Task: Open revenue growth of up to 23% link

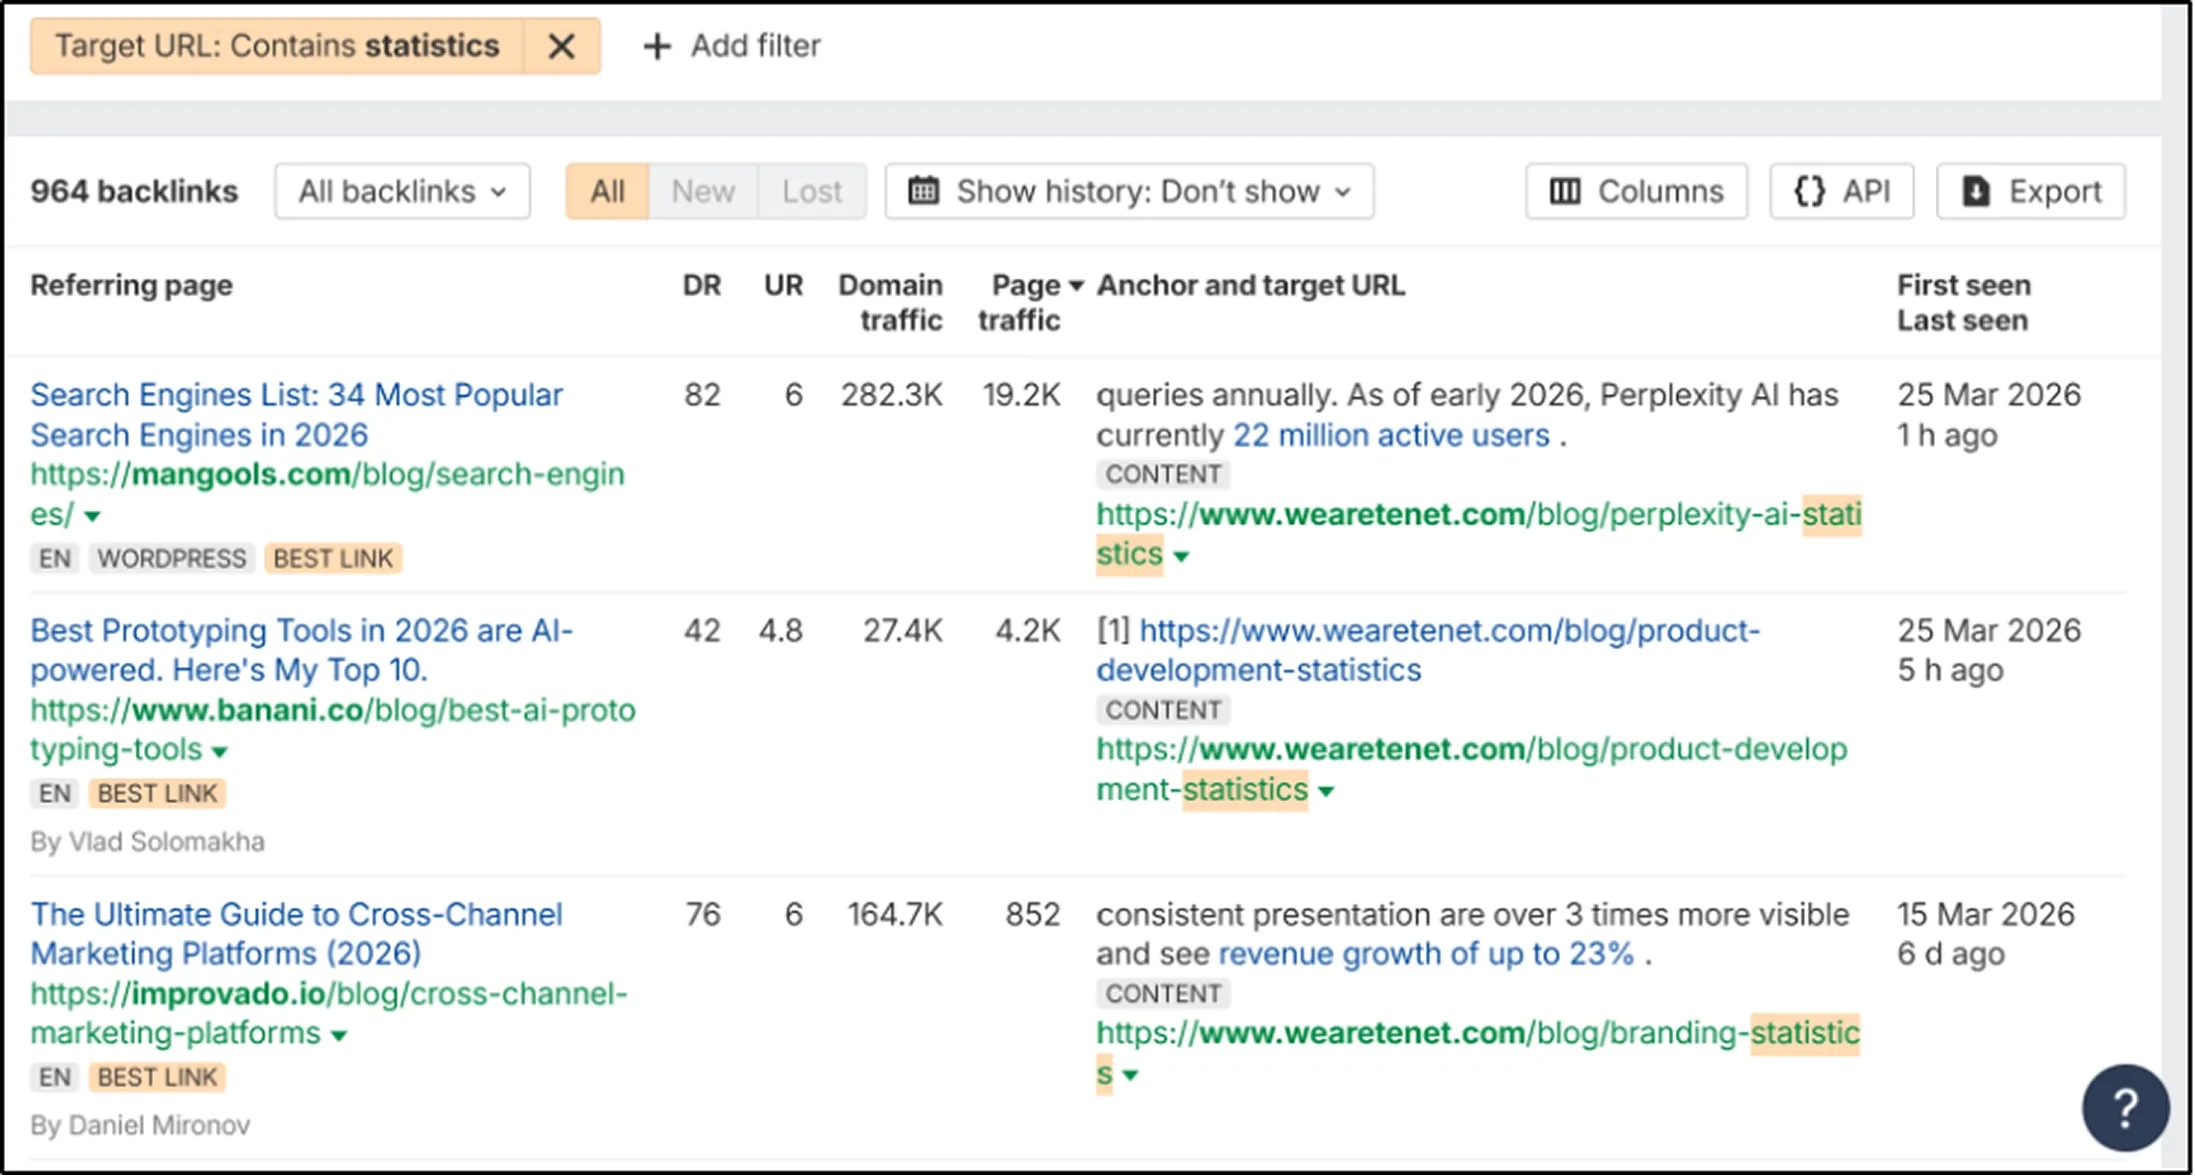Action: point(1426,954)
